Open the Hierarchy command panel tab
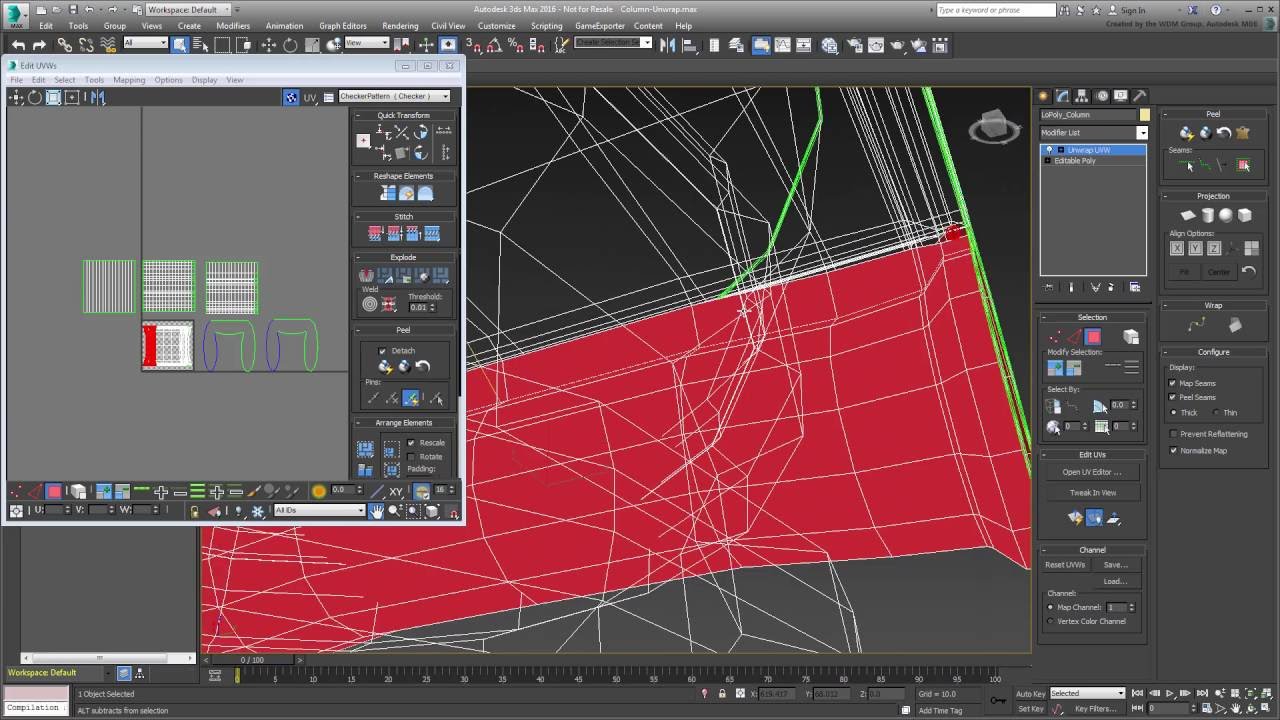Viewport: 1280px width, 720px height. pos(1084,96)
